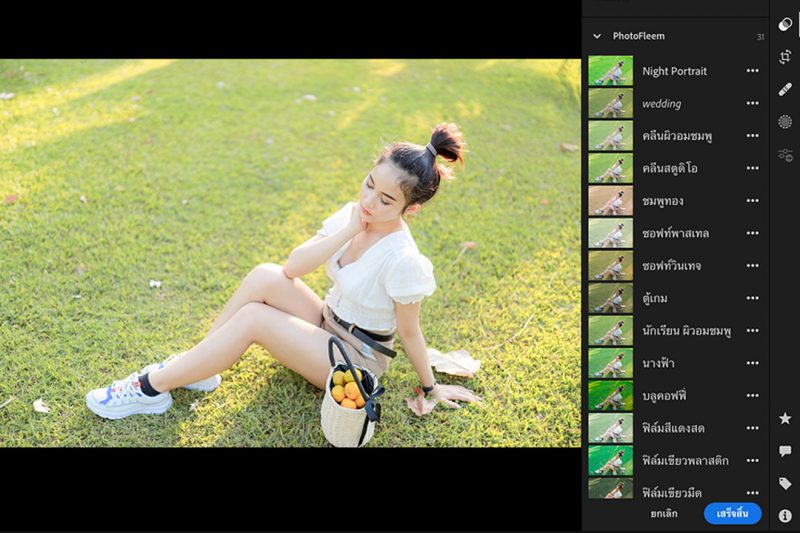This screenshot has width=800, height=533.
Task: Open three-dot menu for นักเรียน ผิวอมชมพู preset
Action: [753, 331]
